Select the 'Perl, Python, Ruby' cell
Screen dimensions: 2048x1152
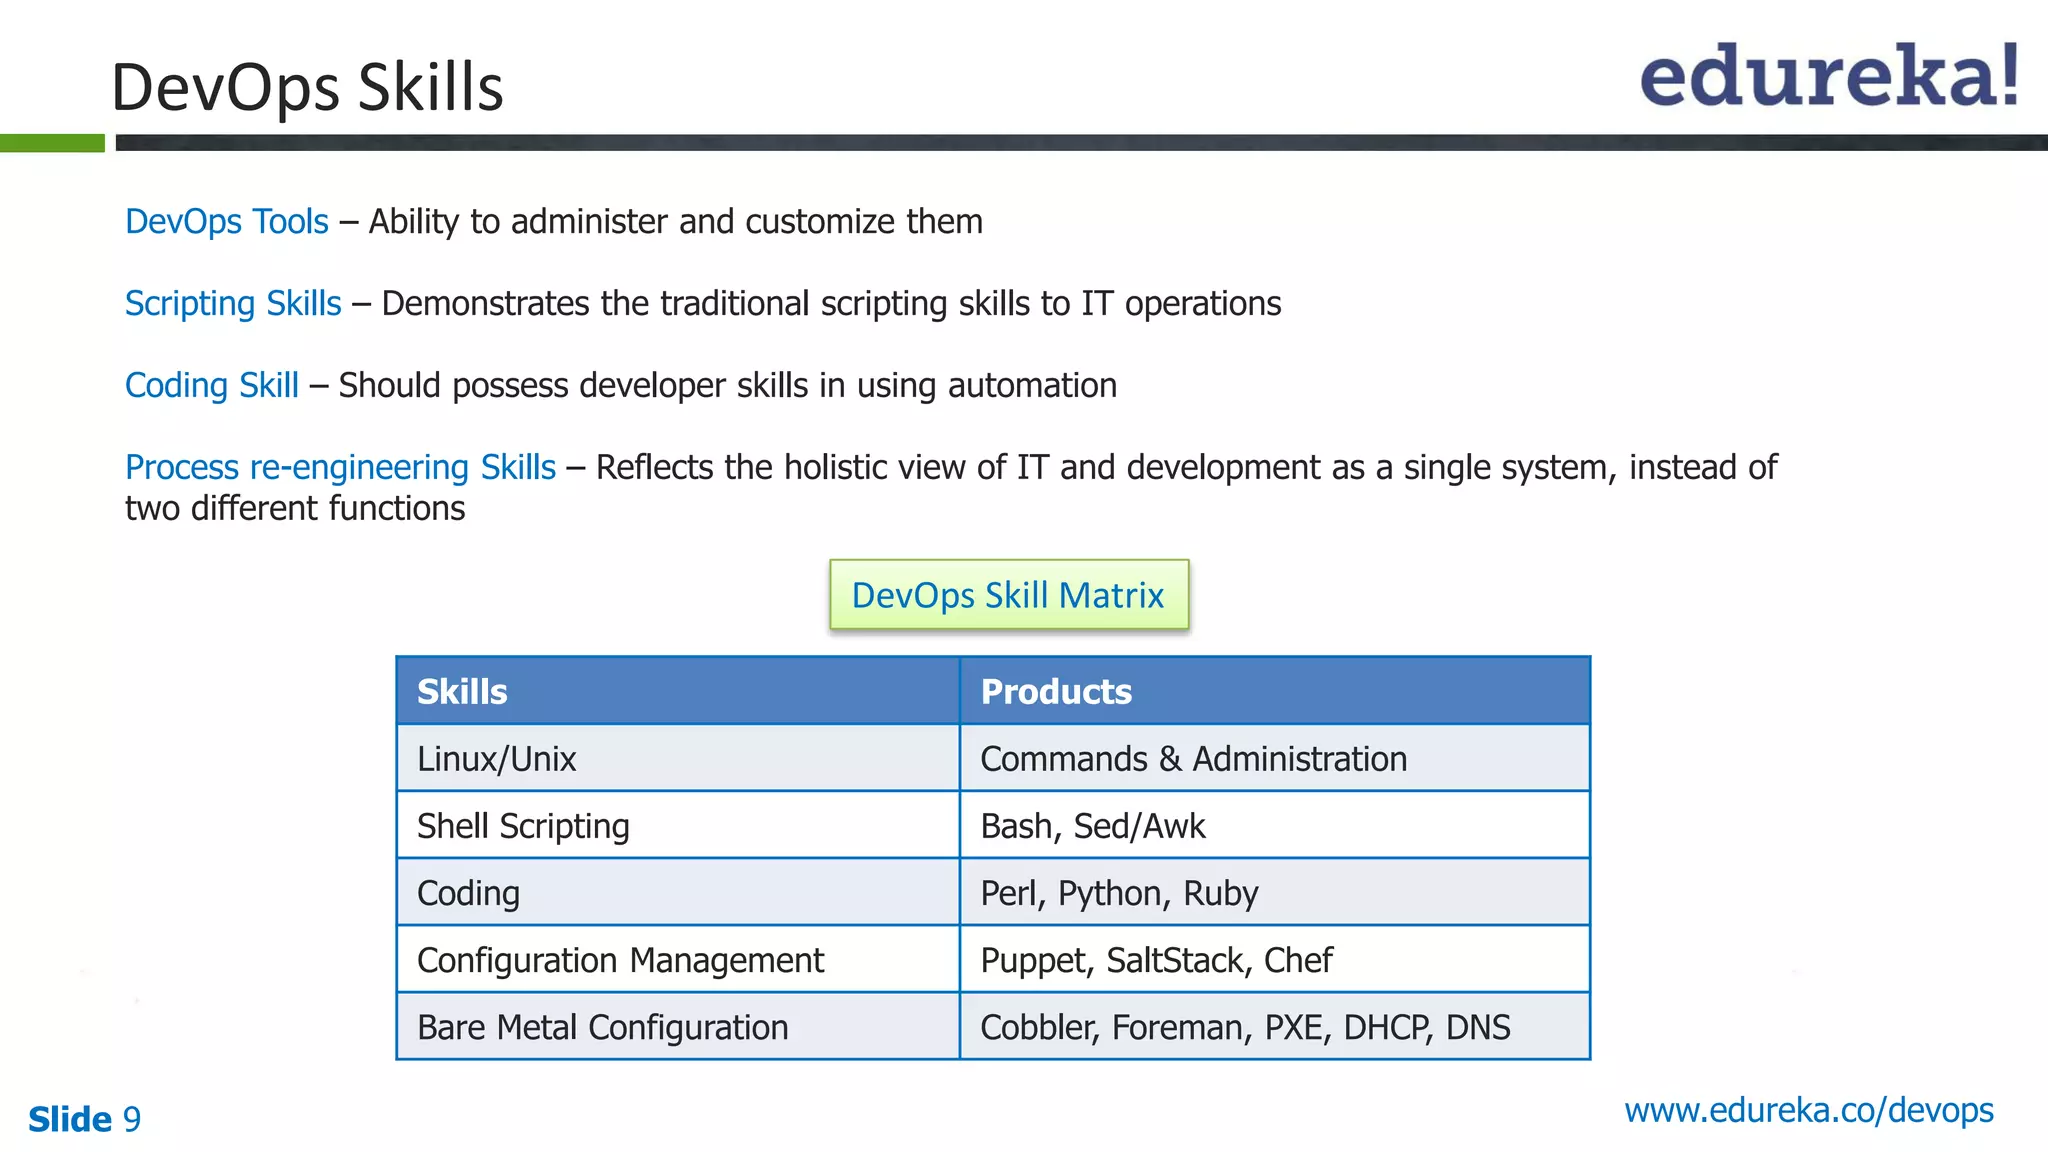[1275, 892]
